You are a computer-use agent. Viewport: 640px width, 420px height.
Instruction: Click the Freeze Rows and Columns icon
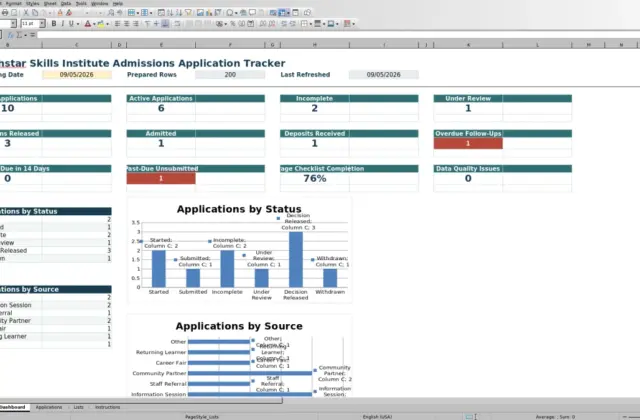point(282,13)
